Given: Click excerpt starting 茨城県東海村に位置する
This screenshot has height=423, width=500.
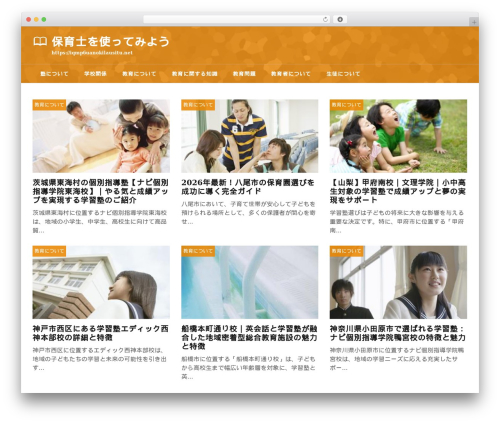Looking at the screenshot, I should (x=100, y=221).
